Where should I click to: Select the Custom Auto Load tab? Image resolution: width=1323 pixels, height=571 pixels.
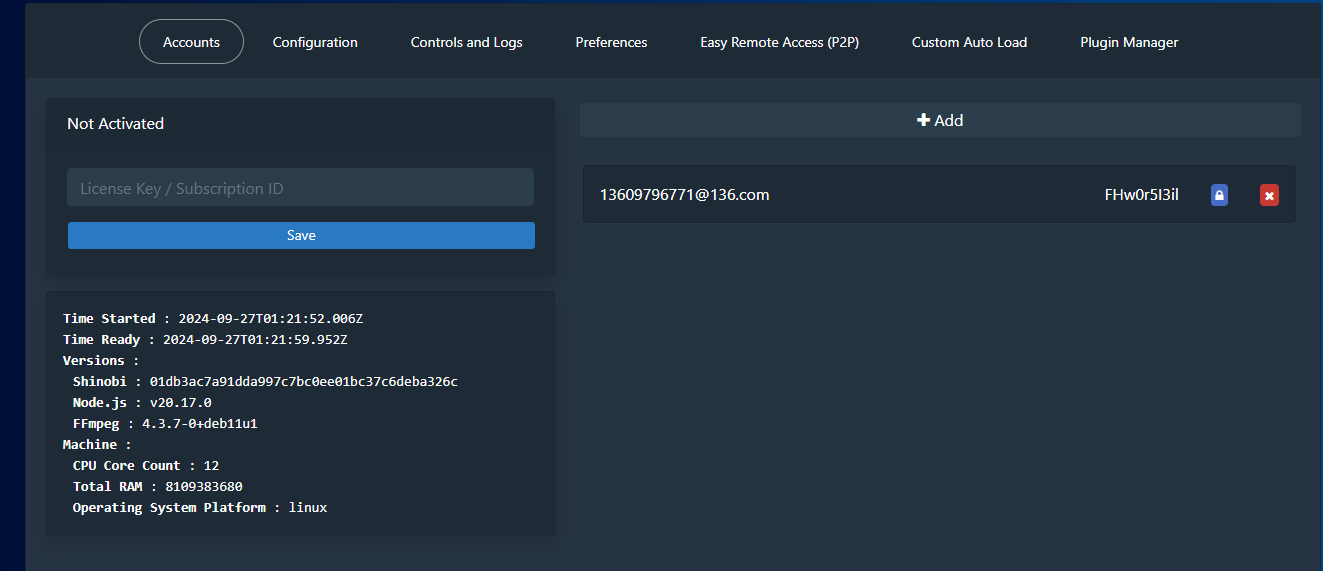click(969, 42)
